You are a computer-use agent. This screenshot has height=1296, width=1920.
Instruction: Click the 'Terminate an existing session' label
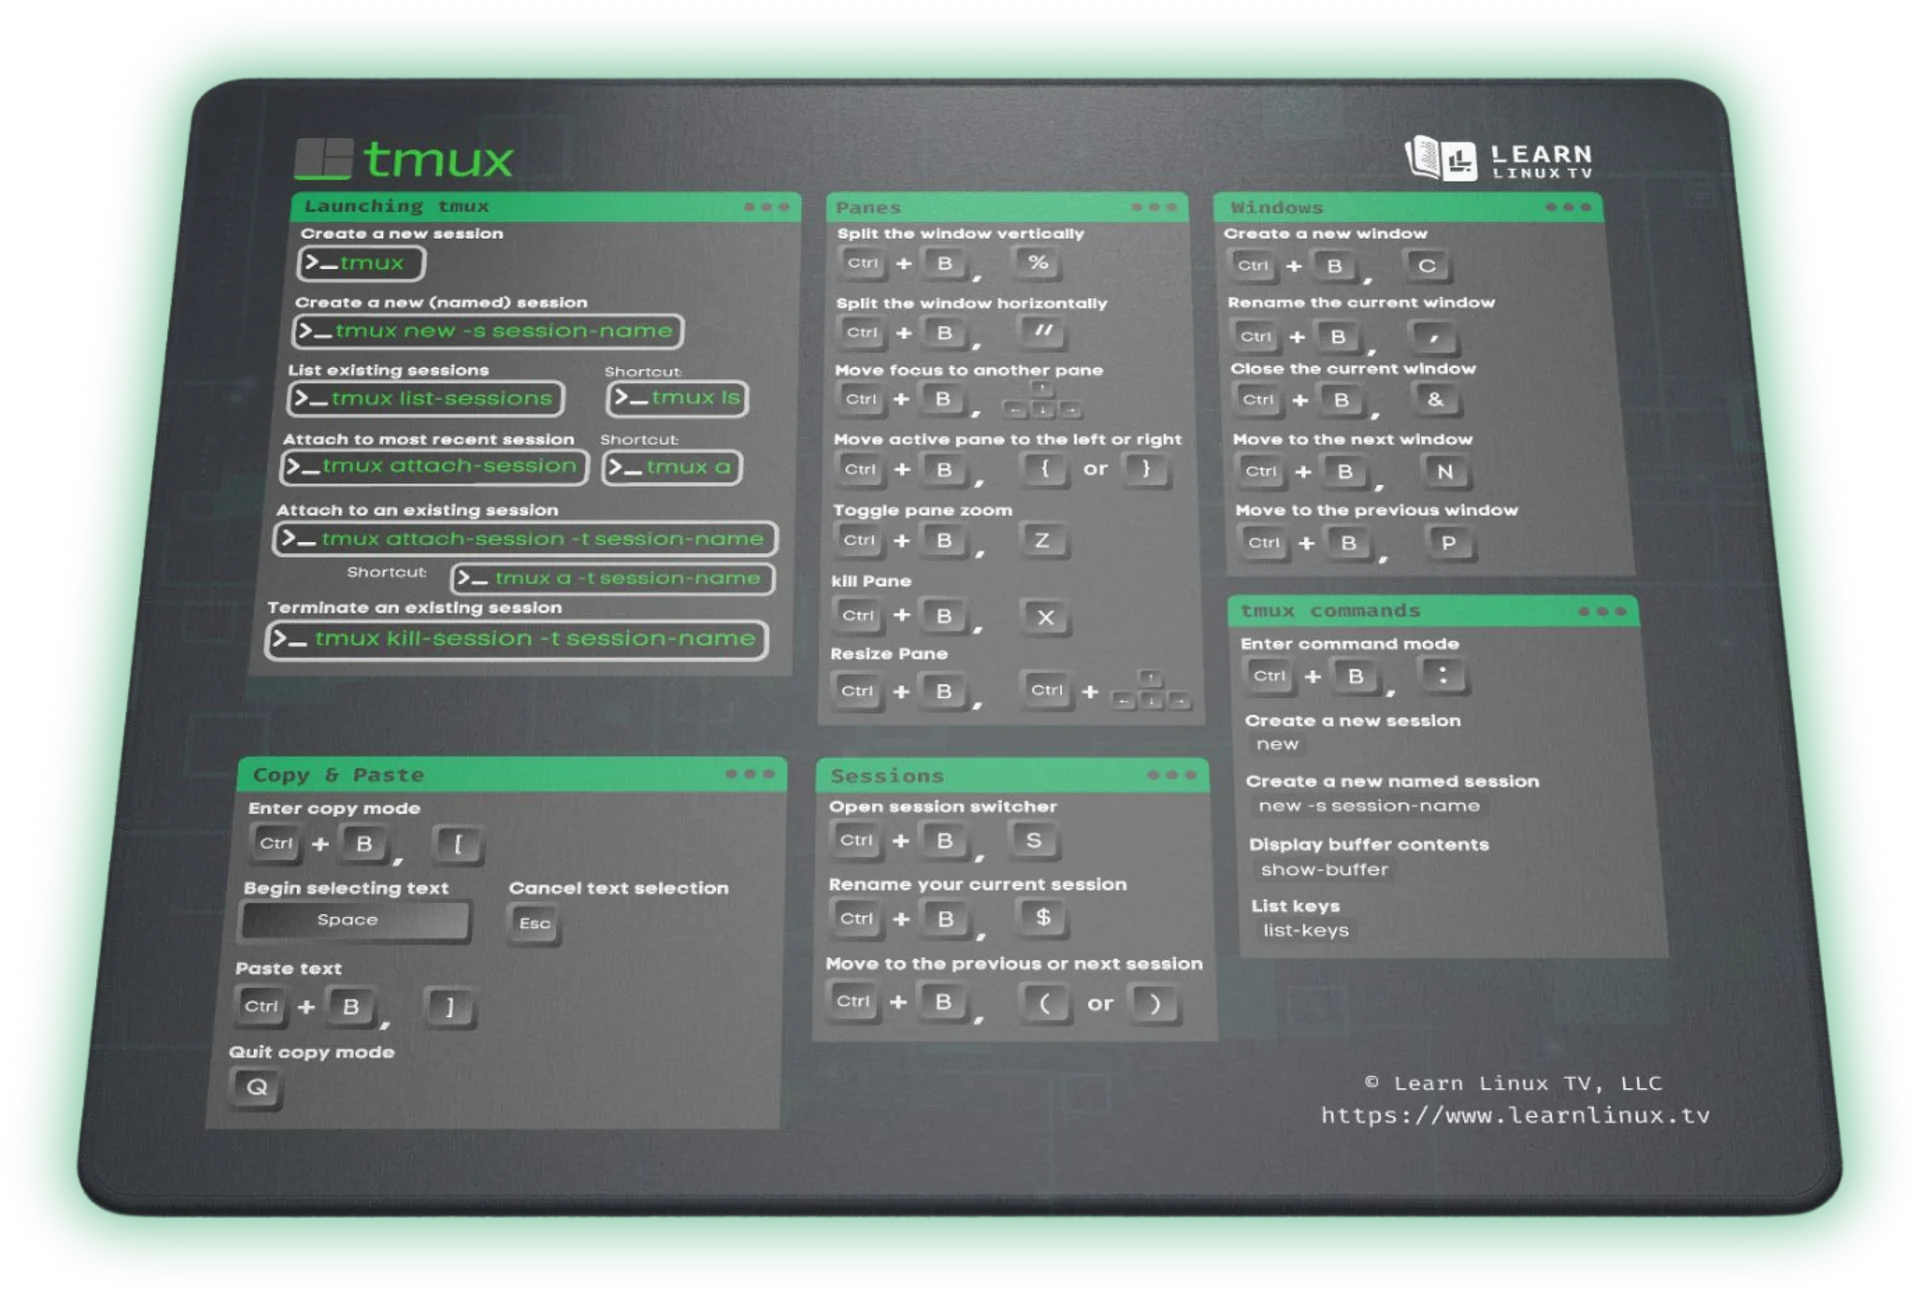[x=414, y=608]
